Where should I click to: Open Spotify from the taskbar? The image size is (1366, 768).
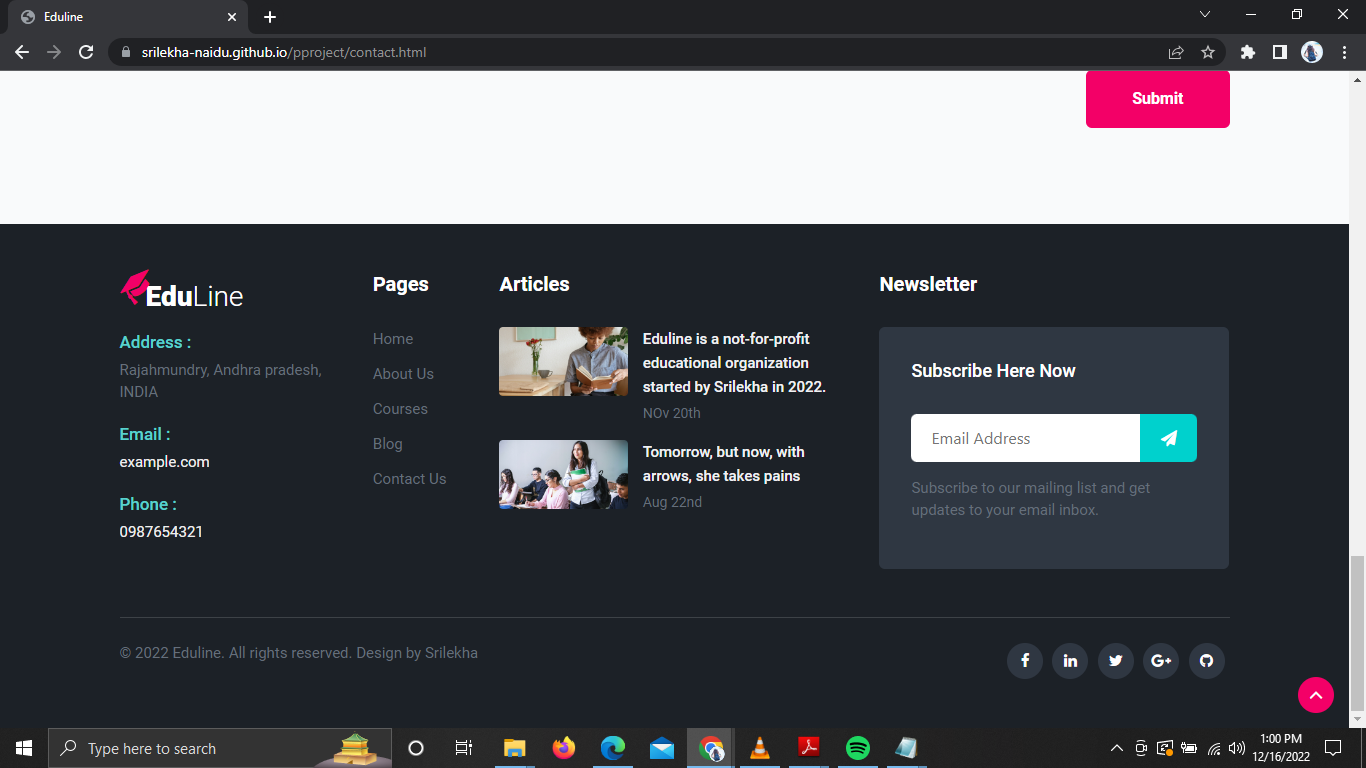(x=857, y=747)
